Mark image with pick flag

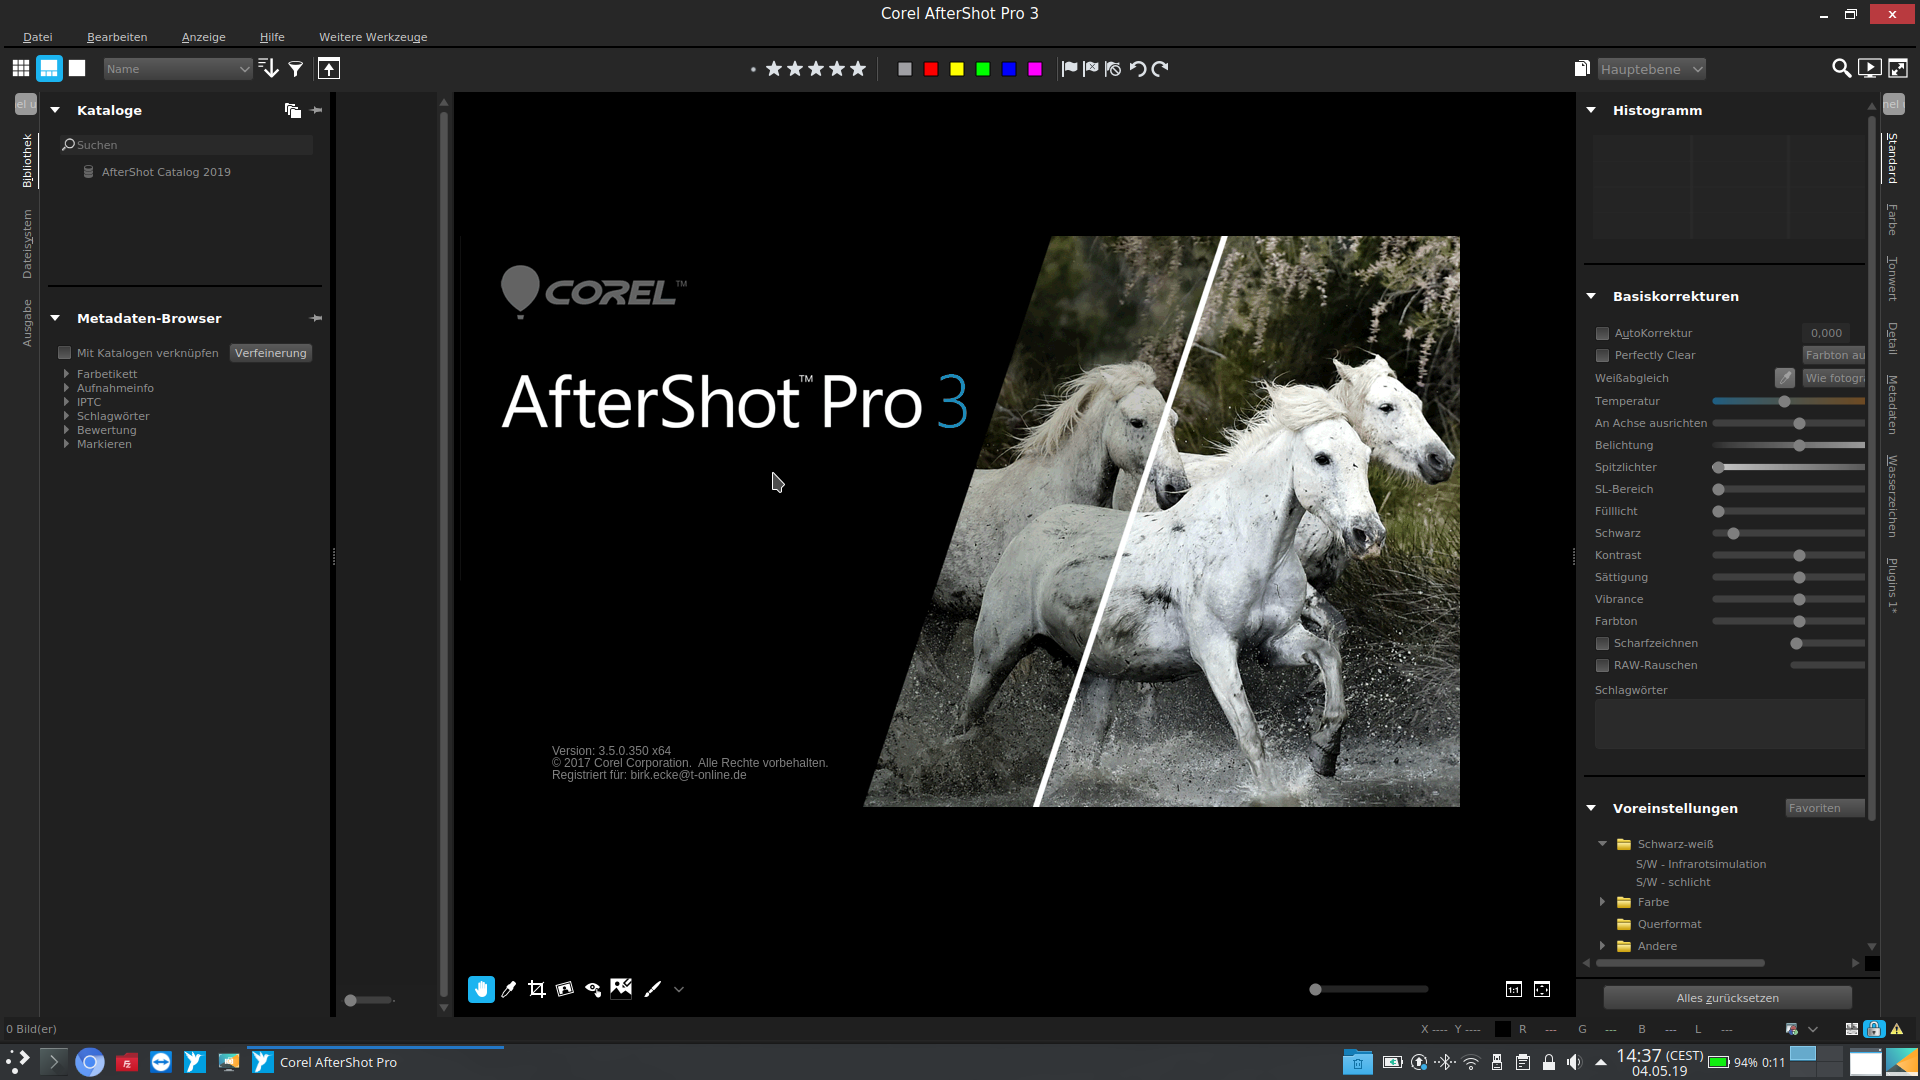tap(1069, 69)
